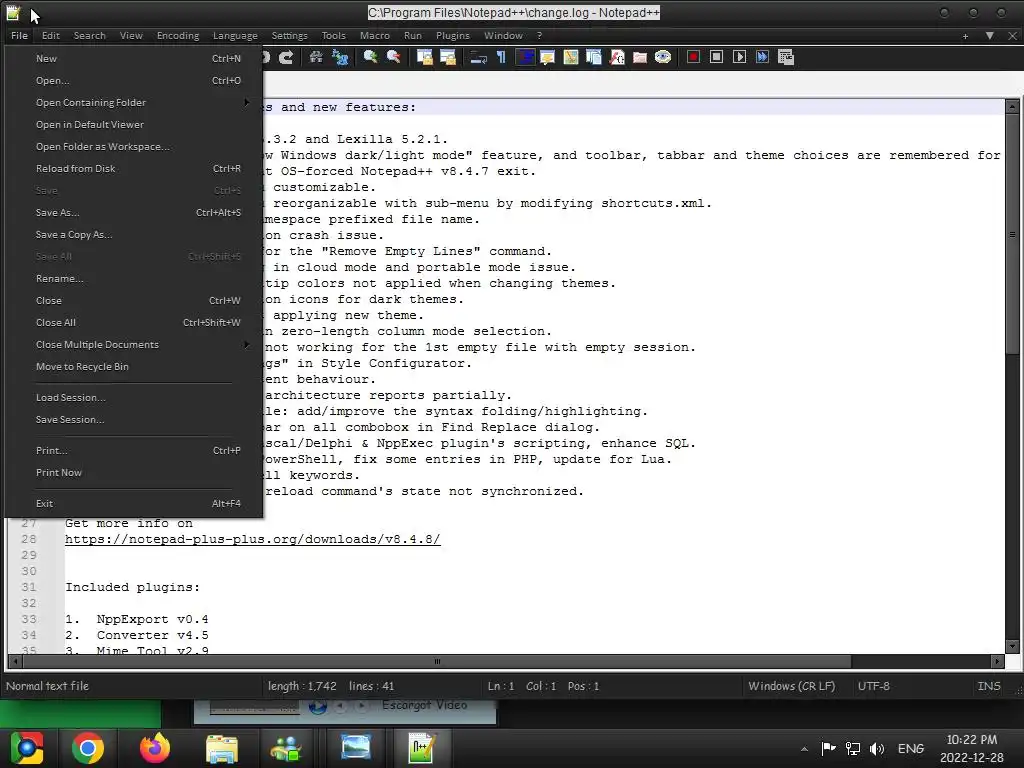Open the Edit menu
Screen dimensions: 1024x768
50,36
